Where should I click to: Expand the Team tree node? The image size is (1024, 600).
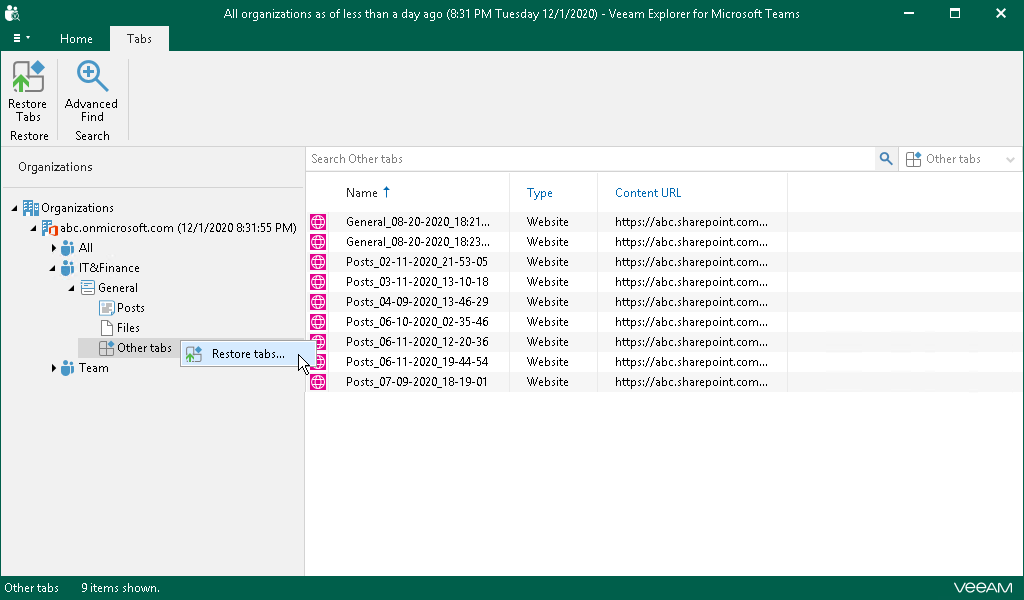[54, 368]
